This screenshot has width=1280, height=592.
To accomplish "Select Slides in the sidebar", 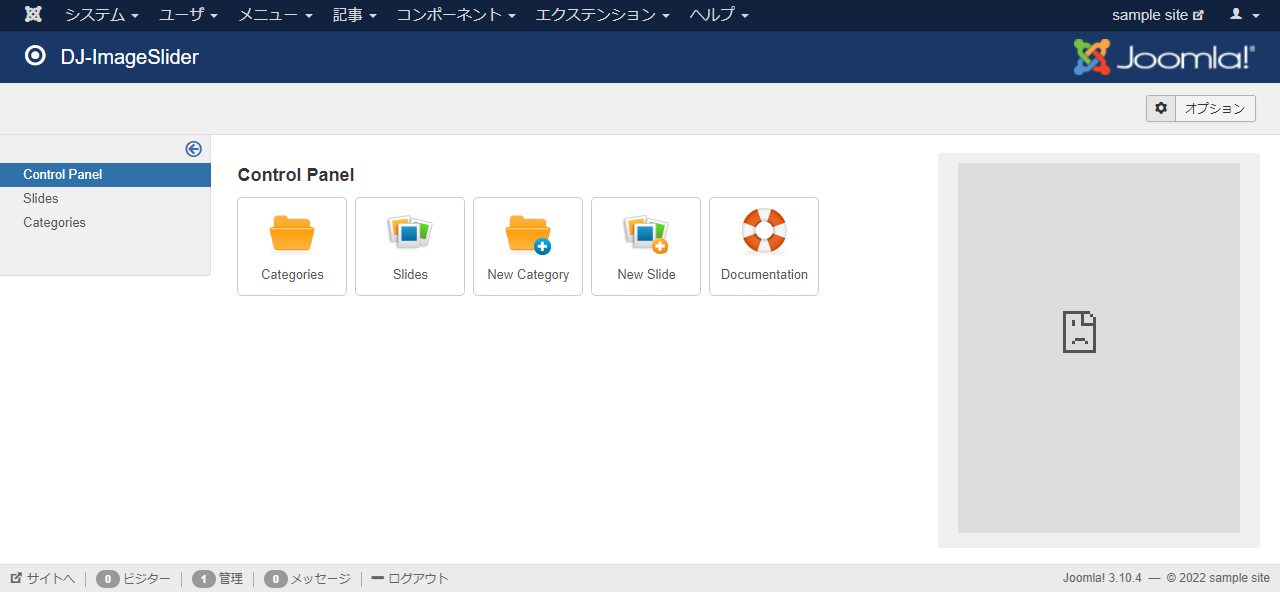I will point(41,199).
